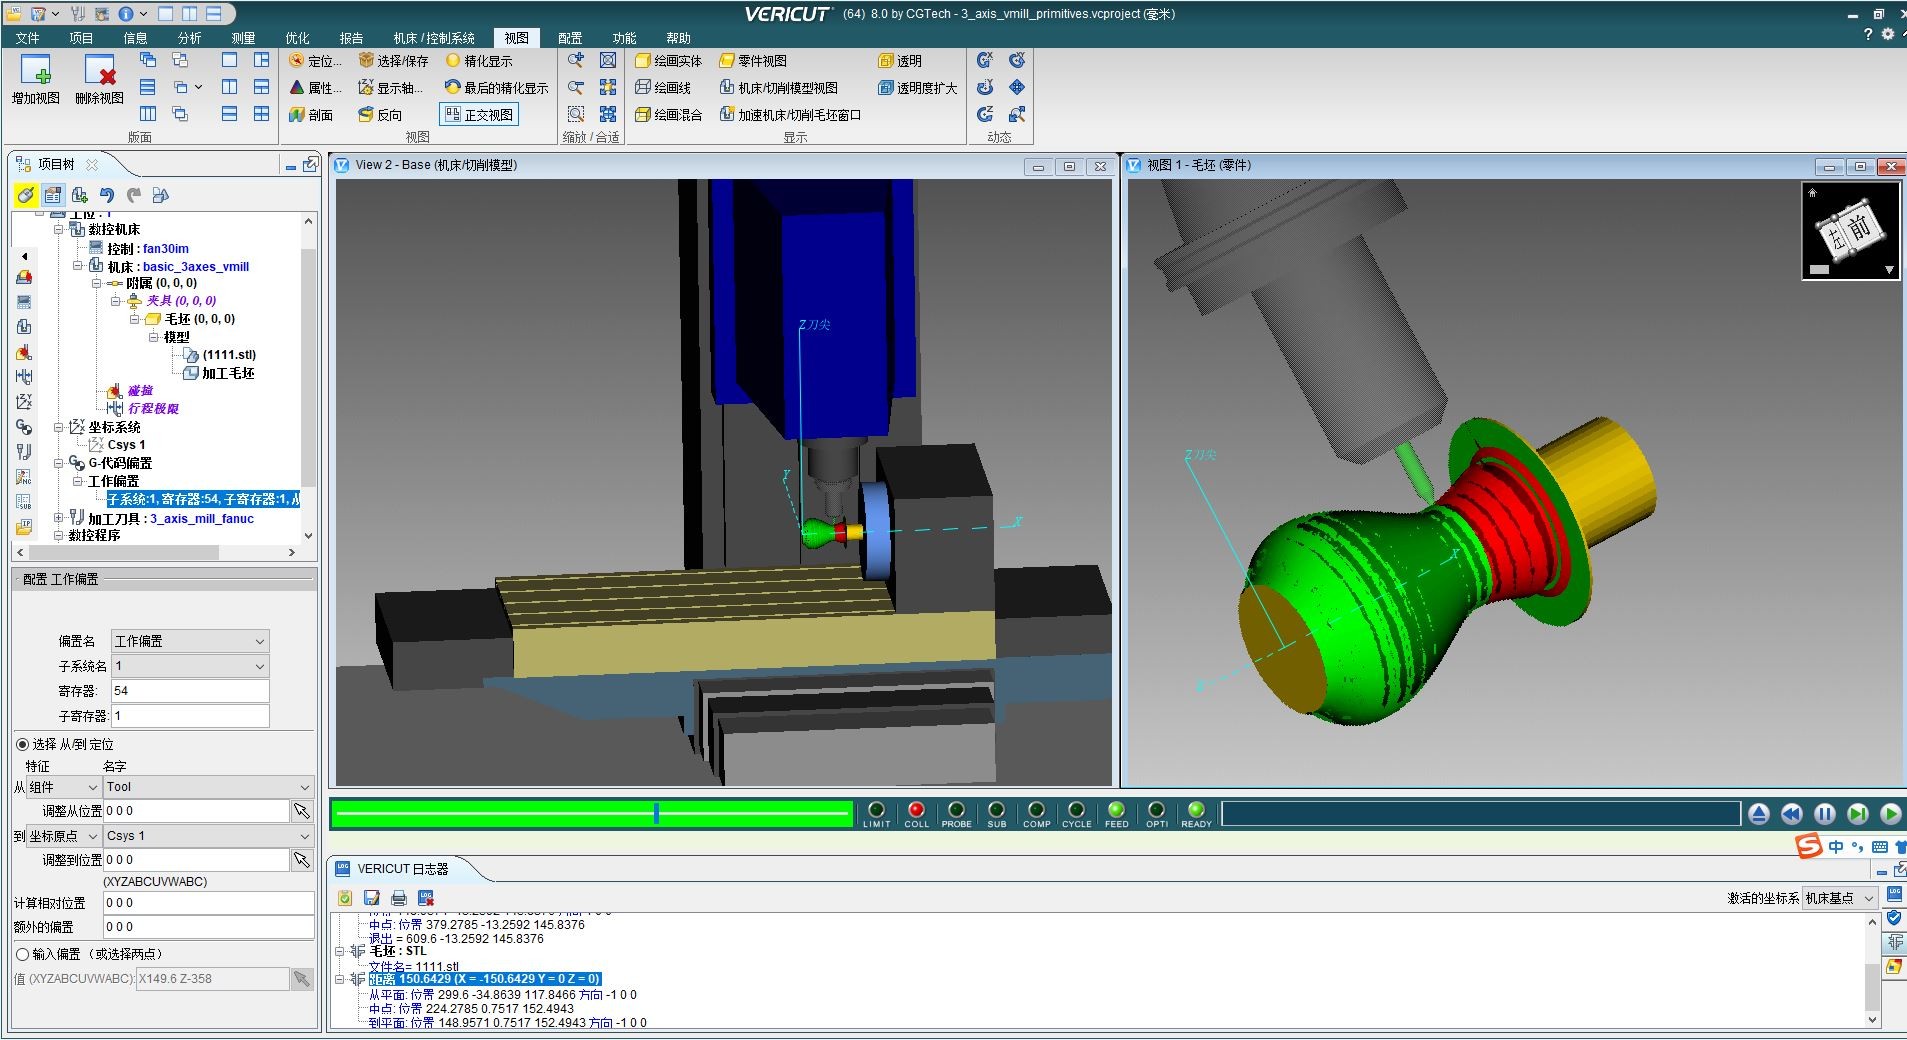This screenshot has height=1040, width=1907.
Task: Open the 帮助 menu
Action: click(x=678, y=38)
